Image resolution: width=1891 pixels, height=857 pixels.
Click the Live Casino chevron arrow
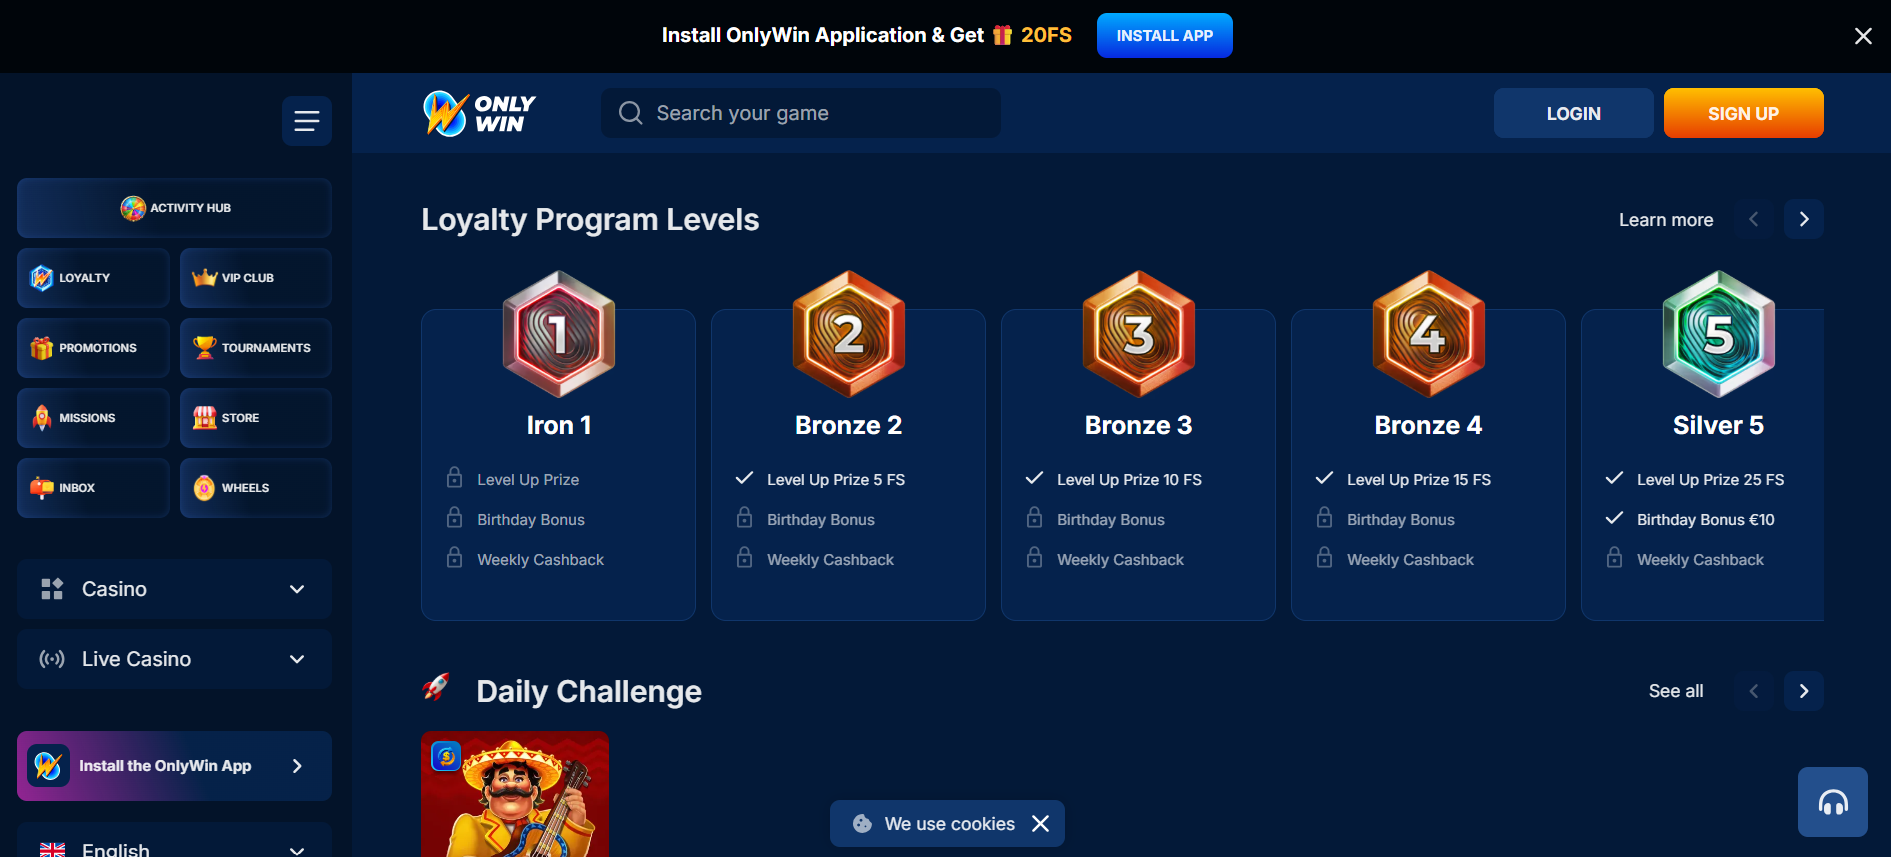pos(297,659)
